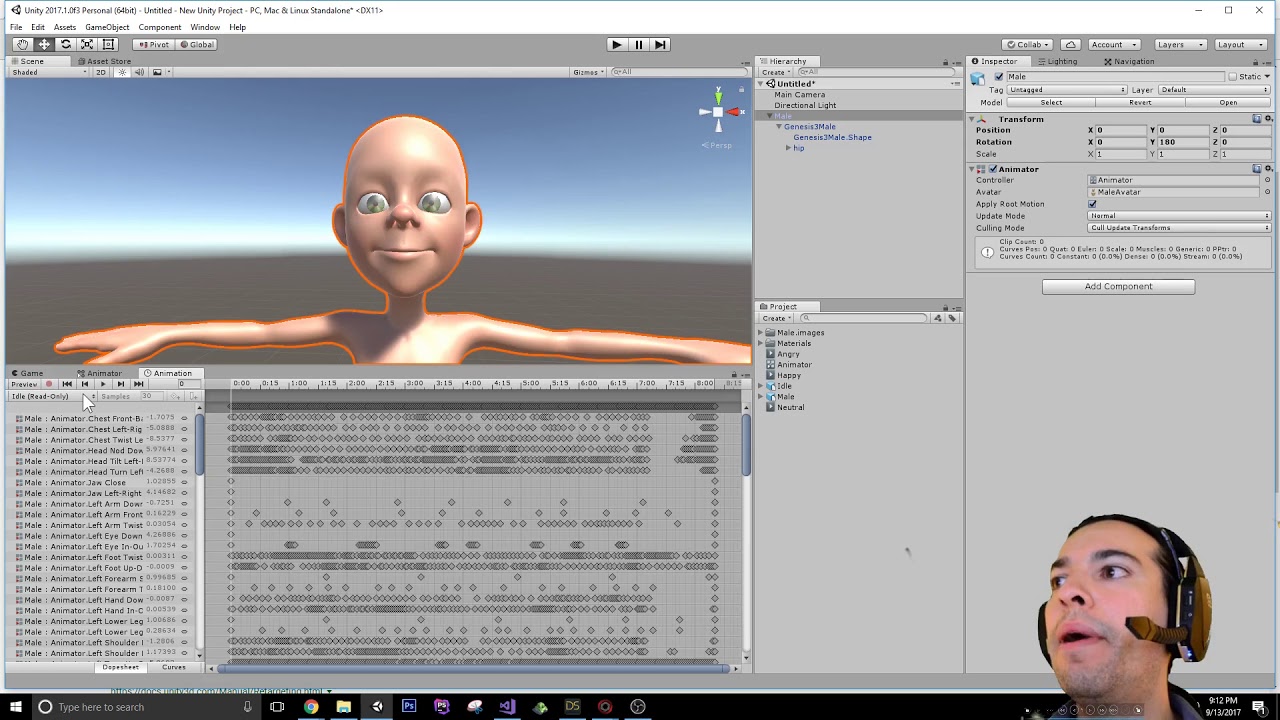Toggle scene audio speaker icon
This screenshot has width=1280, height=720.
[139, 72]
